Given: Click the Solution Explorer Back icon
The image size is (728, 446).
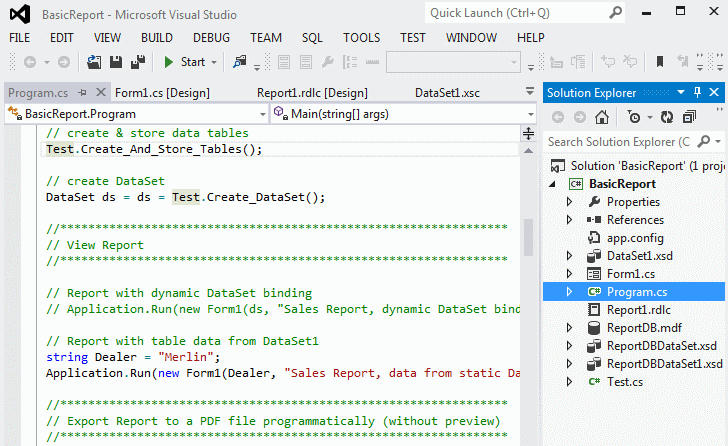Looking at the screenshot, I should [558, 117].
